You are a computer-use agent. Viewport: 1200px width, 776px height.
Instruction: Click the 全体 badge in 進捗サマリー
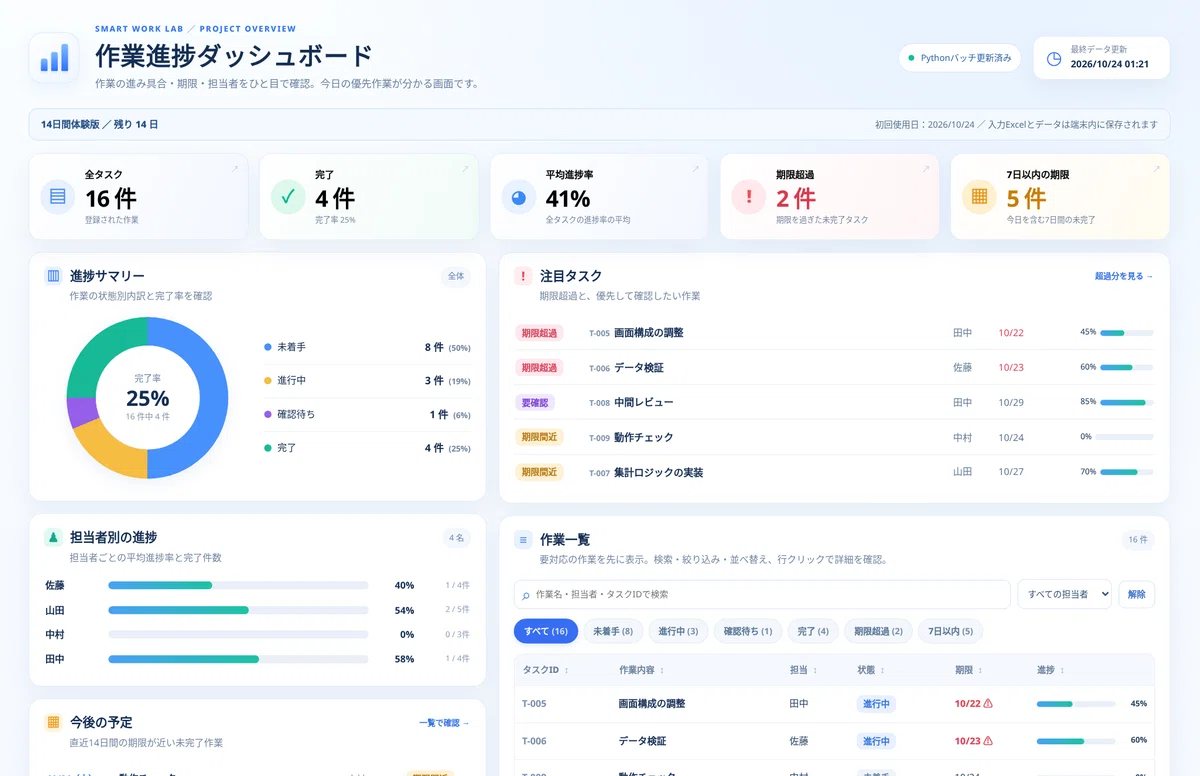[456, 276]
